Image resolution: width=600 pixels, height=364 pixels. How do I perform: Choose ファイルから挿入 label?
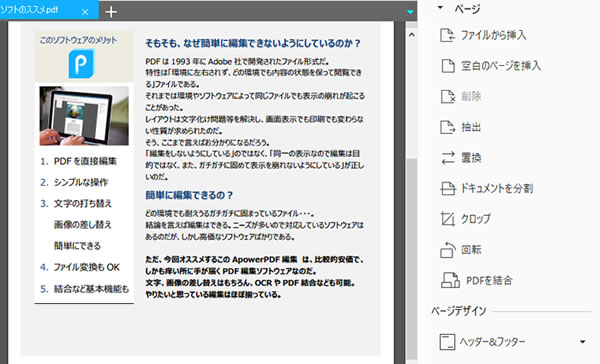pos(493,35)
